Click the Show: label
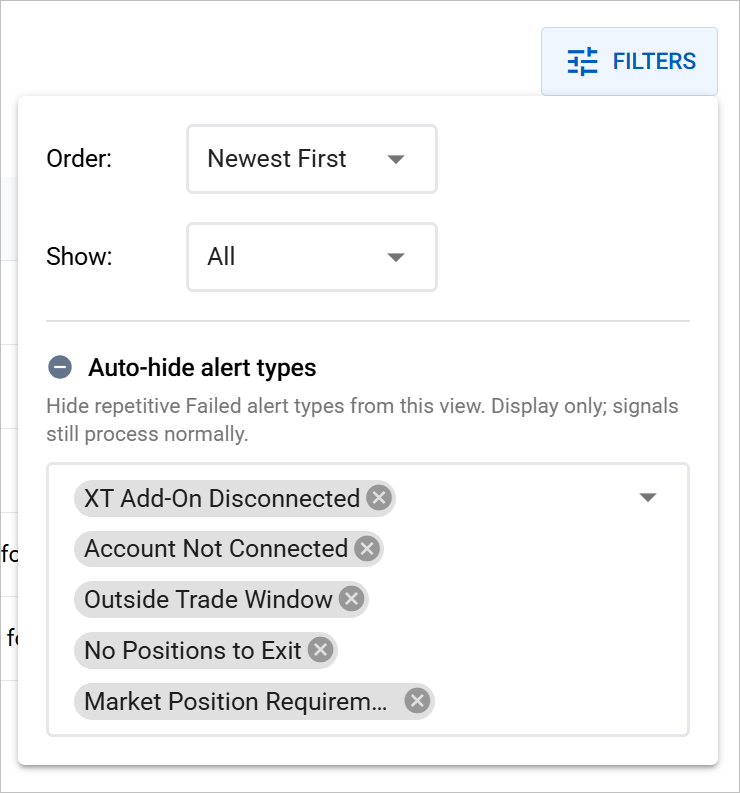This screenshot has height=793, width=740. pos(79,256)
